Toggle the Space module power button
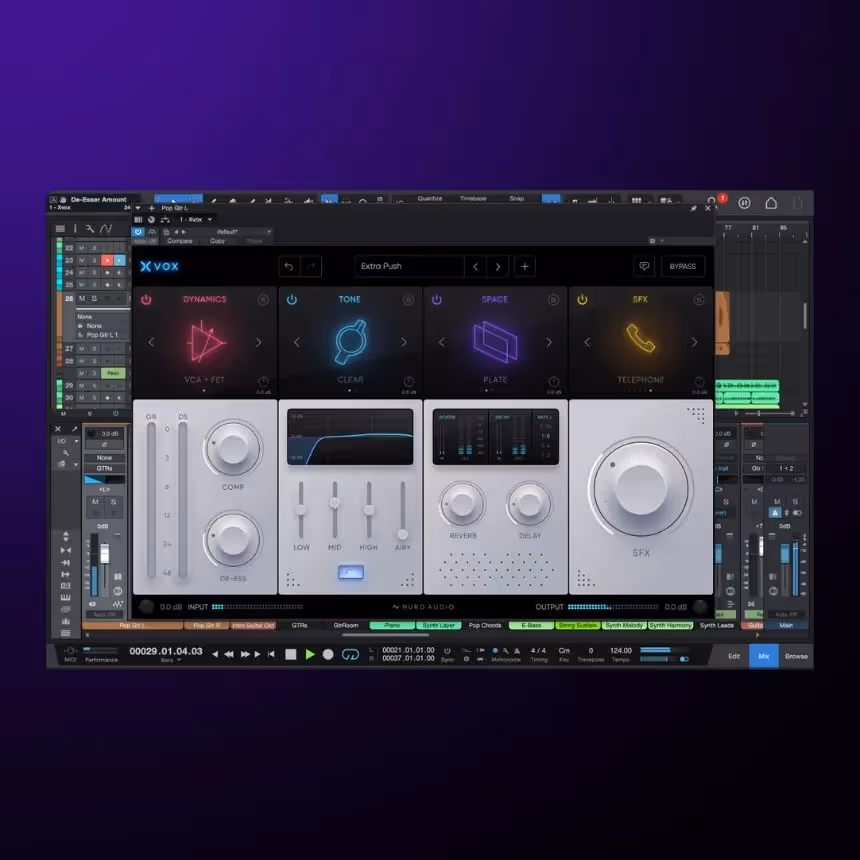This screenshot has height=860, width=860. [437, 299]
